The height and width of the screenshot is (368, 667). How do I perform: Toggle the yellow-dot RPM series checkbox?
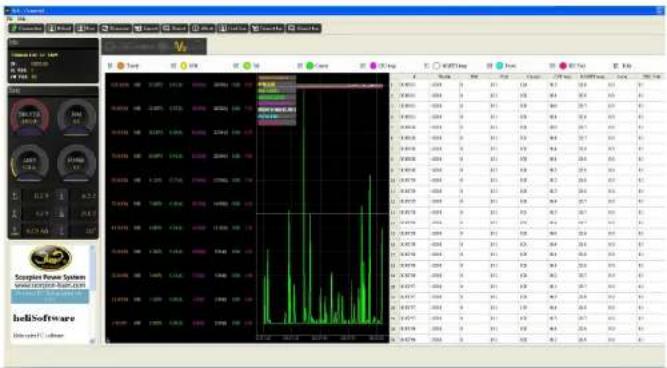[x=173, y=66]
